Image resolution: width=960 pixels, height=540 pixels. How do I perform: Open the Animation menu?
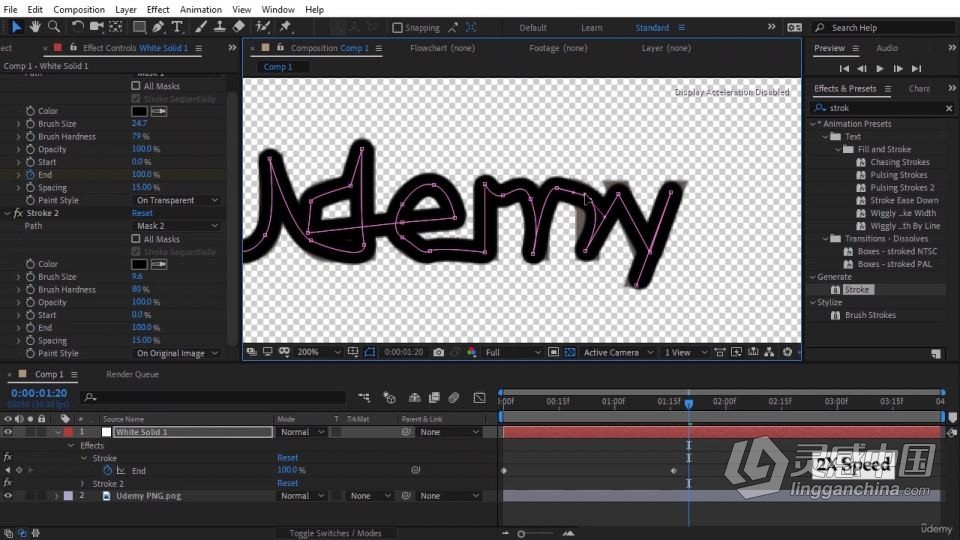201,9
